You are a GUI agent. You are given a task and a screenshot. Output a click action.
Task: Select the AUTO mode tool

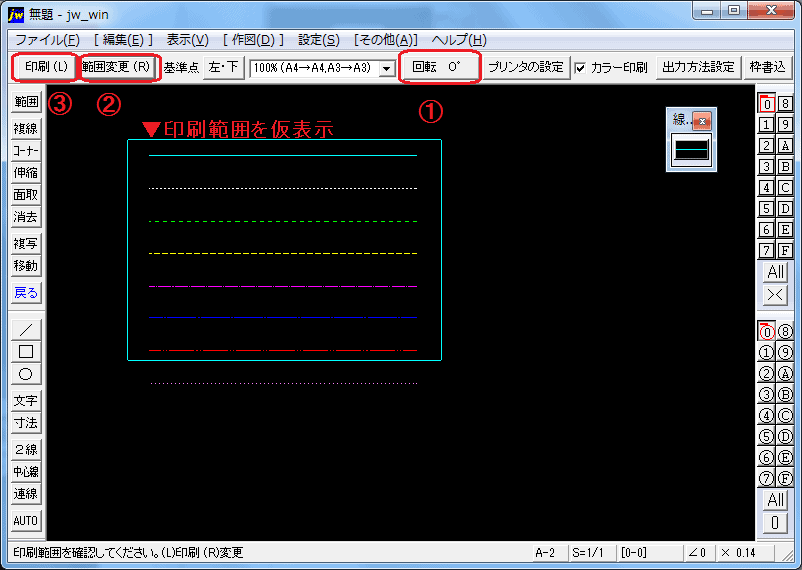[x=26, y=521]
